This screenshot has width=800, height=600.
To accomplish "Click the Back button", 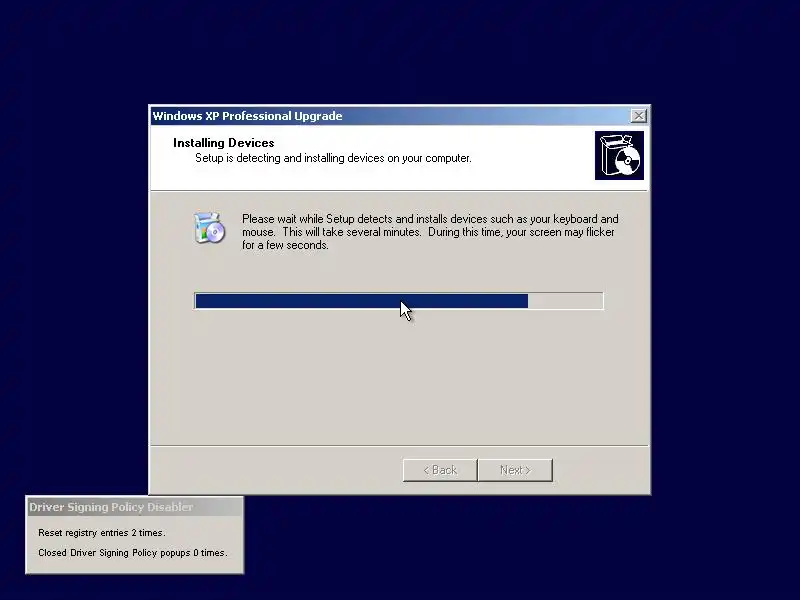I will pyautogui.click(x=440, y=470).
